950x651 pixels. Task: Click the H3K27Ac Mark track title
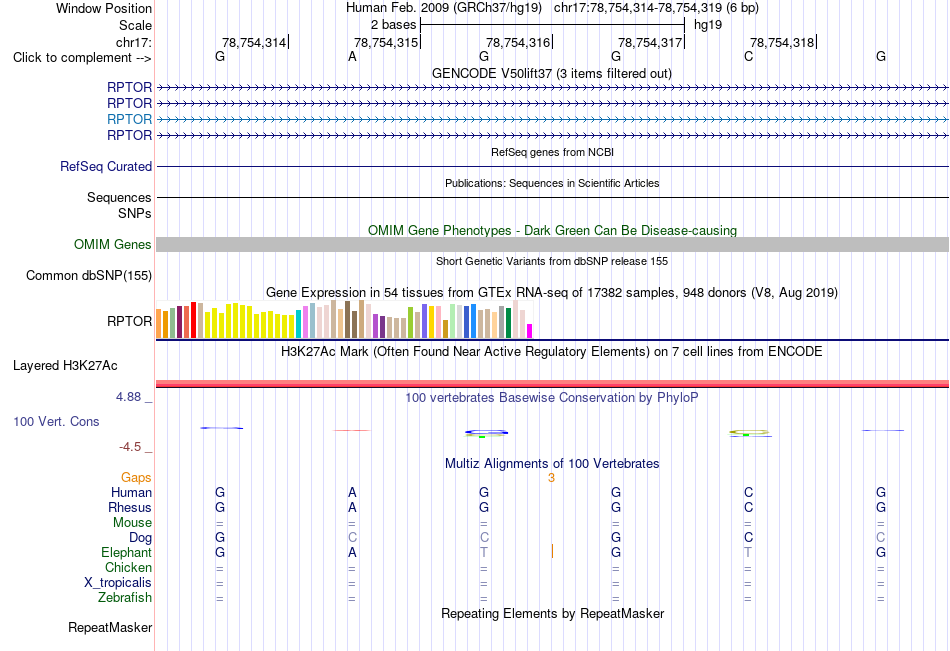tap(552, 352)
